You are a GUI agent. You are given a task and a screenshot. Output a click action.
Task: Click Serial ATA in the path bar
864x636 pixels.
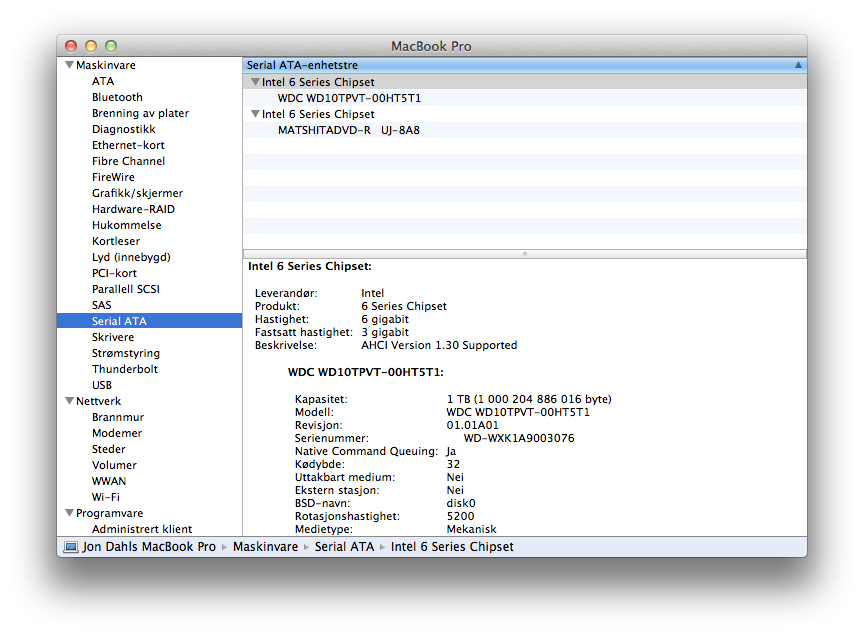point(344,547)
